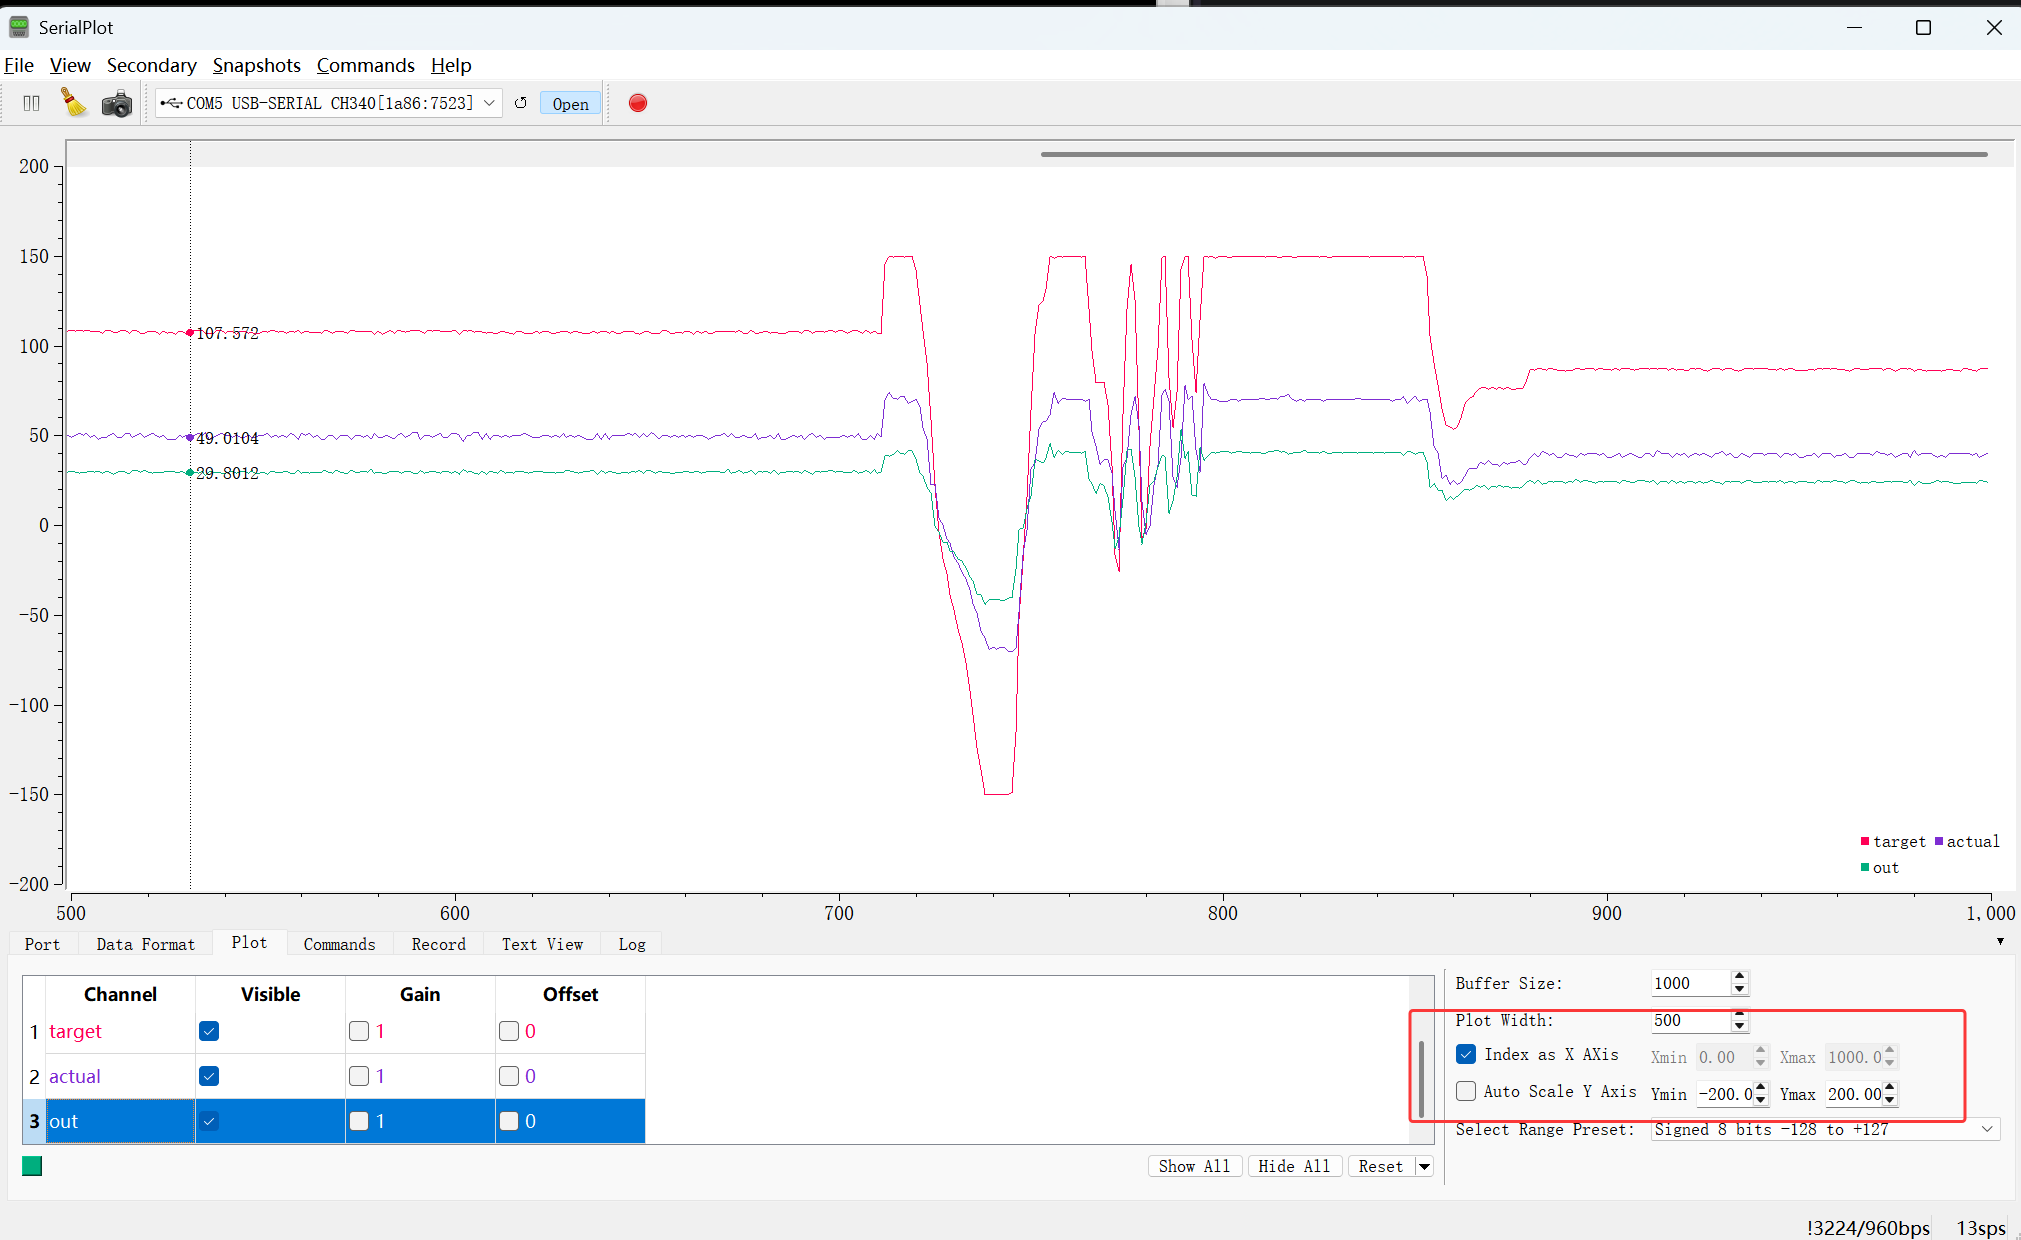The width and height of the screenshot is (2021, 1240).
Task: Click the out legend entry in plot
Action: (x=1879, y=867)
